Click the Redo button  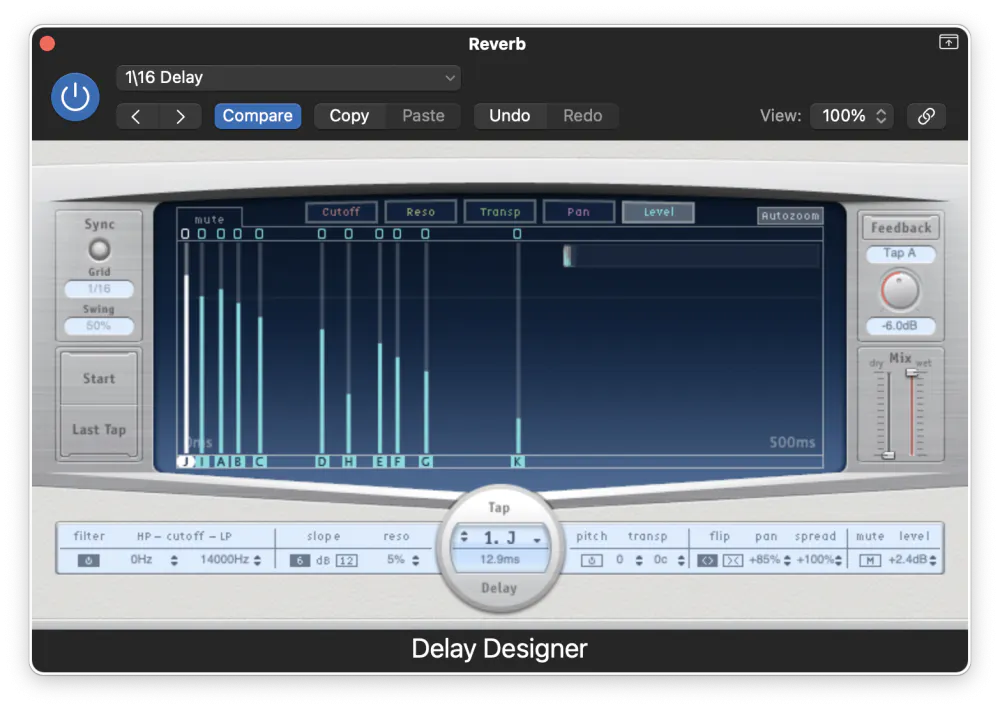coord(582,116)
